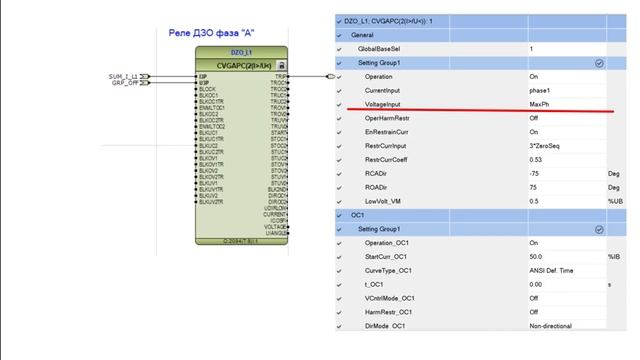This screenshot has height=360, width=640.
Task: Click the check mark beside RCADir
Action: pyautogui.click(x=339, y=174)
